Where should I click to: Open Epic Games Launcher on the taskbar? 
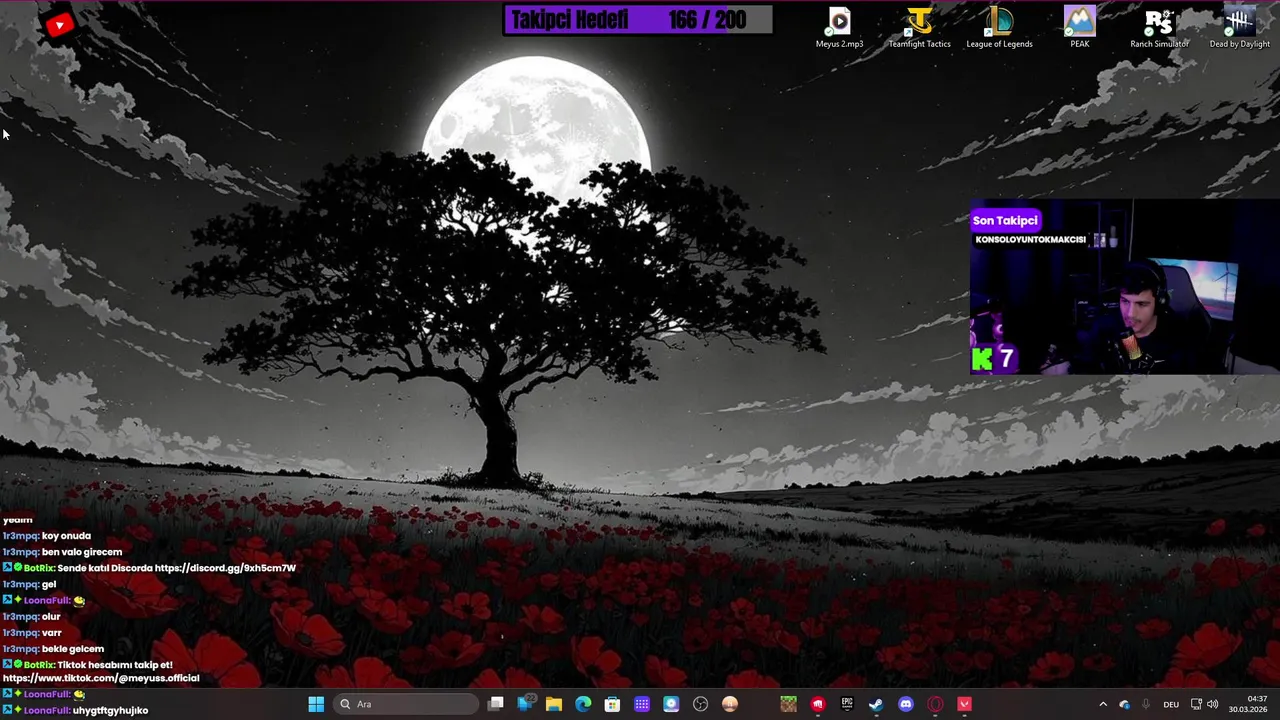847,704
